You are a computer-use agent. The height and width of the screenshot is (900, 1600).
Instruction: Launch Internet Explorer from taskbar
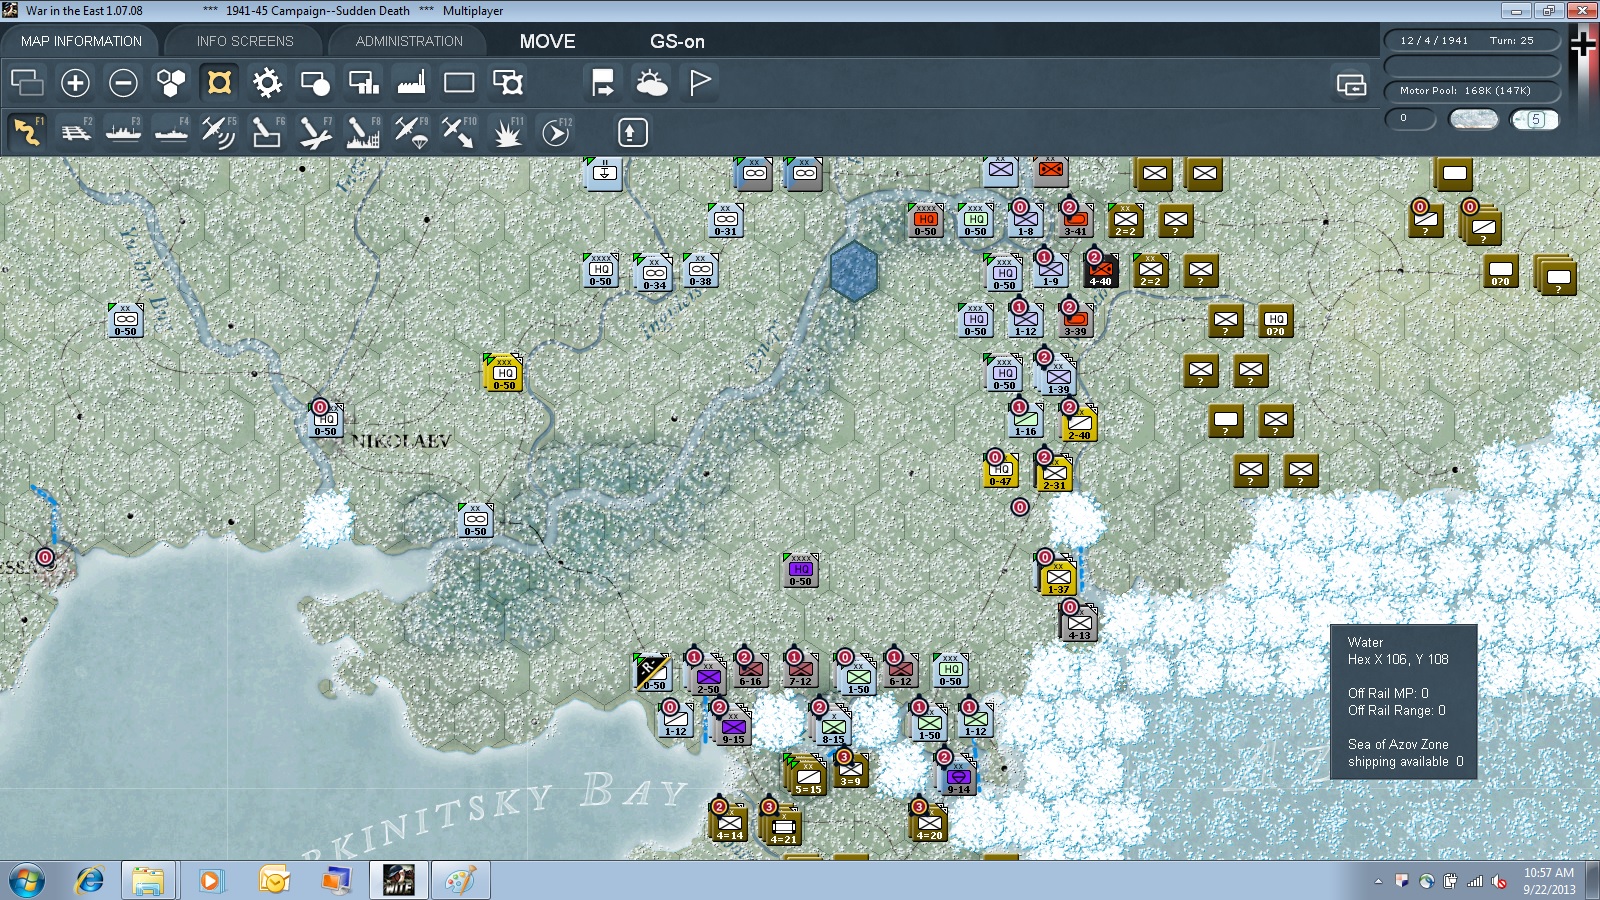pyautogui.click(x=90, y=881)
